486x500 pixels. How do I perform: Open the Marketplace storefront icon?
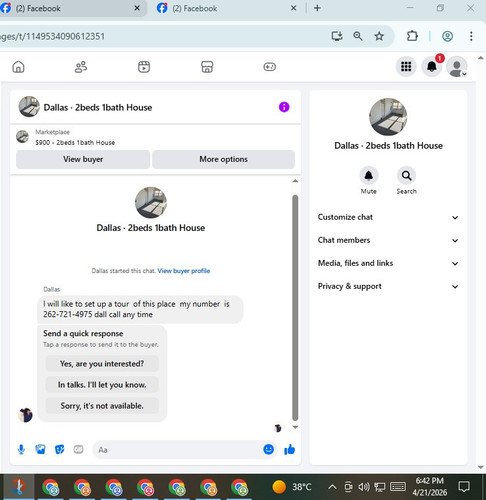pyautogui.click(x=207, y=67)
